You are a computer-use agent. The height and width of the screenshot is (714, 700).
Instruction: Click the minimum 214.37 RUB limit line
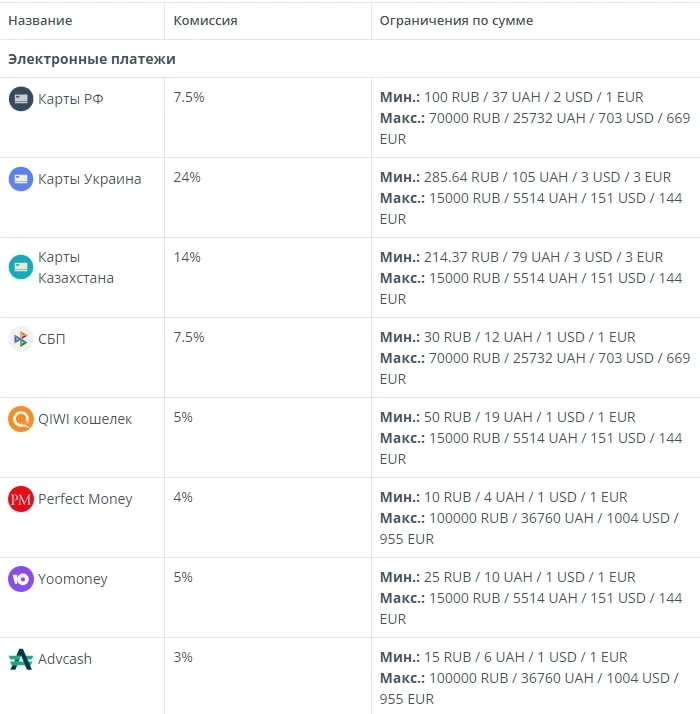521,257
